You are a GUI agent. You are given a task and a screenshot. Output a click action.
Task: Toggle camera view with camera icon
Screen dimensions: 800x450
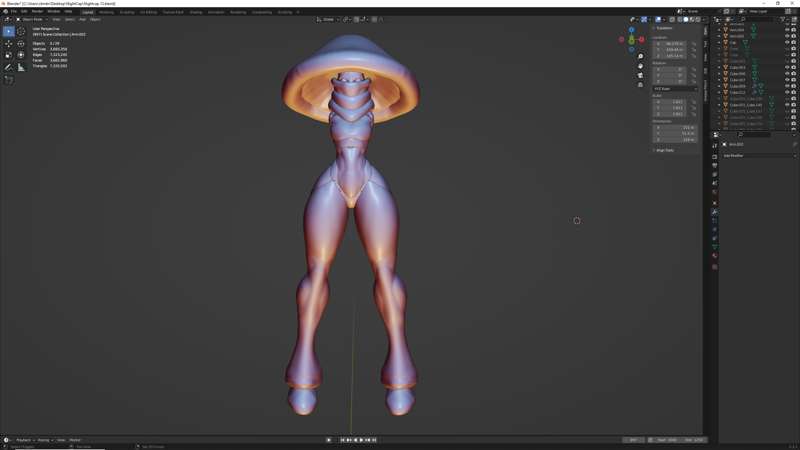(640, 76)
